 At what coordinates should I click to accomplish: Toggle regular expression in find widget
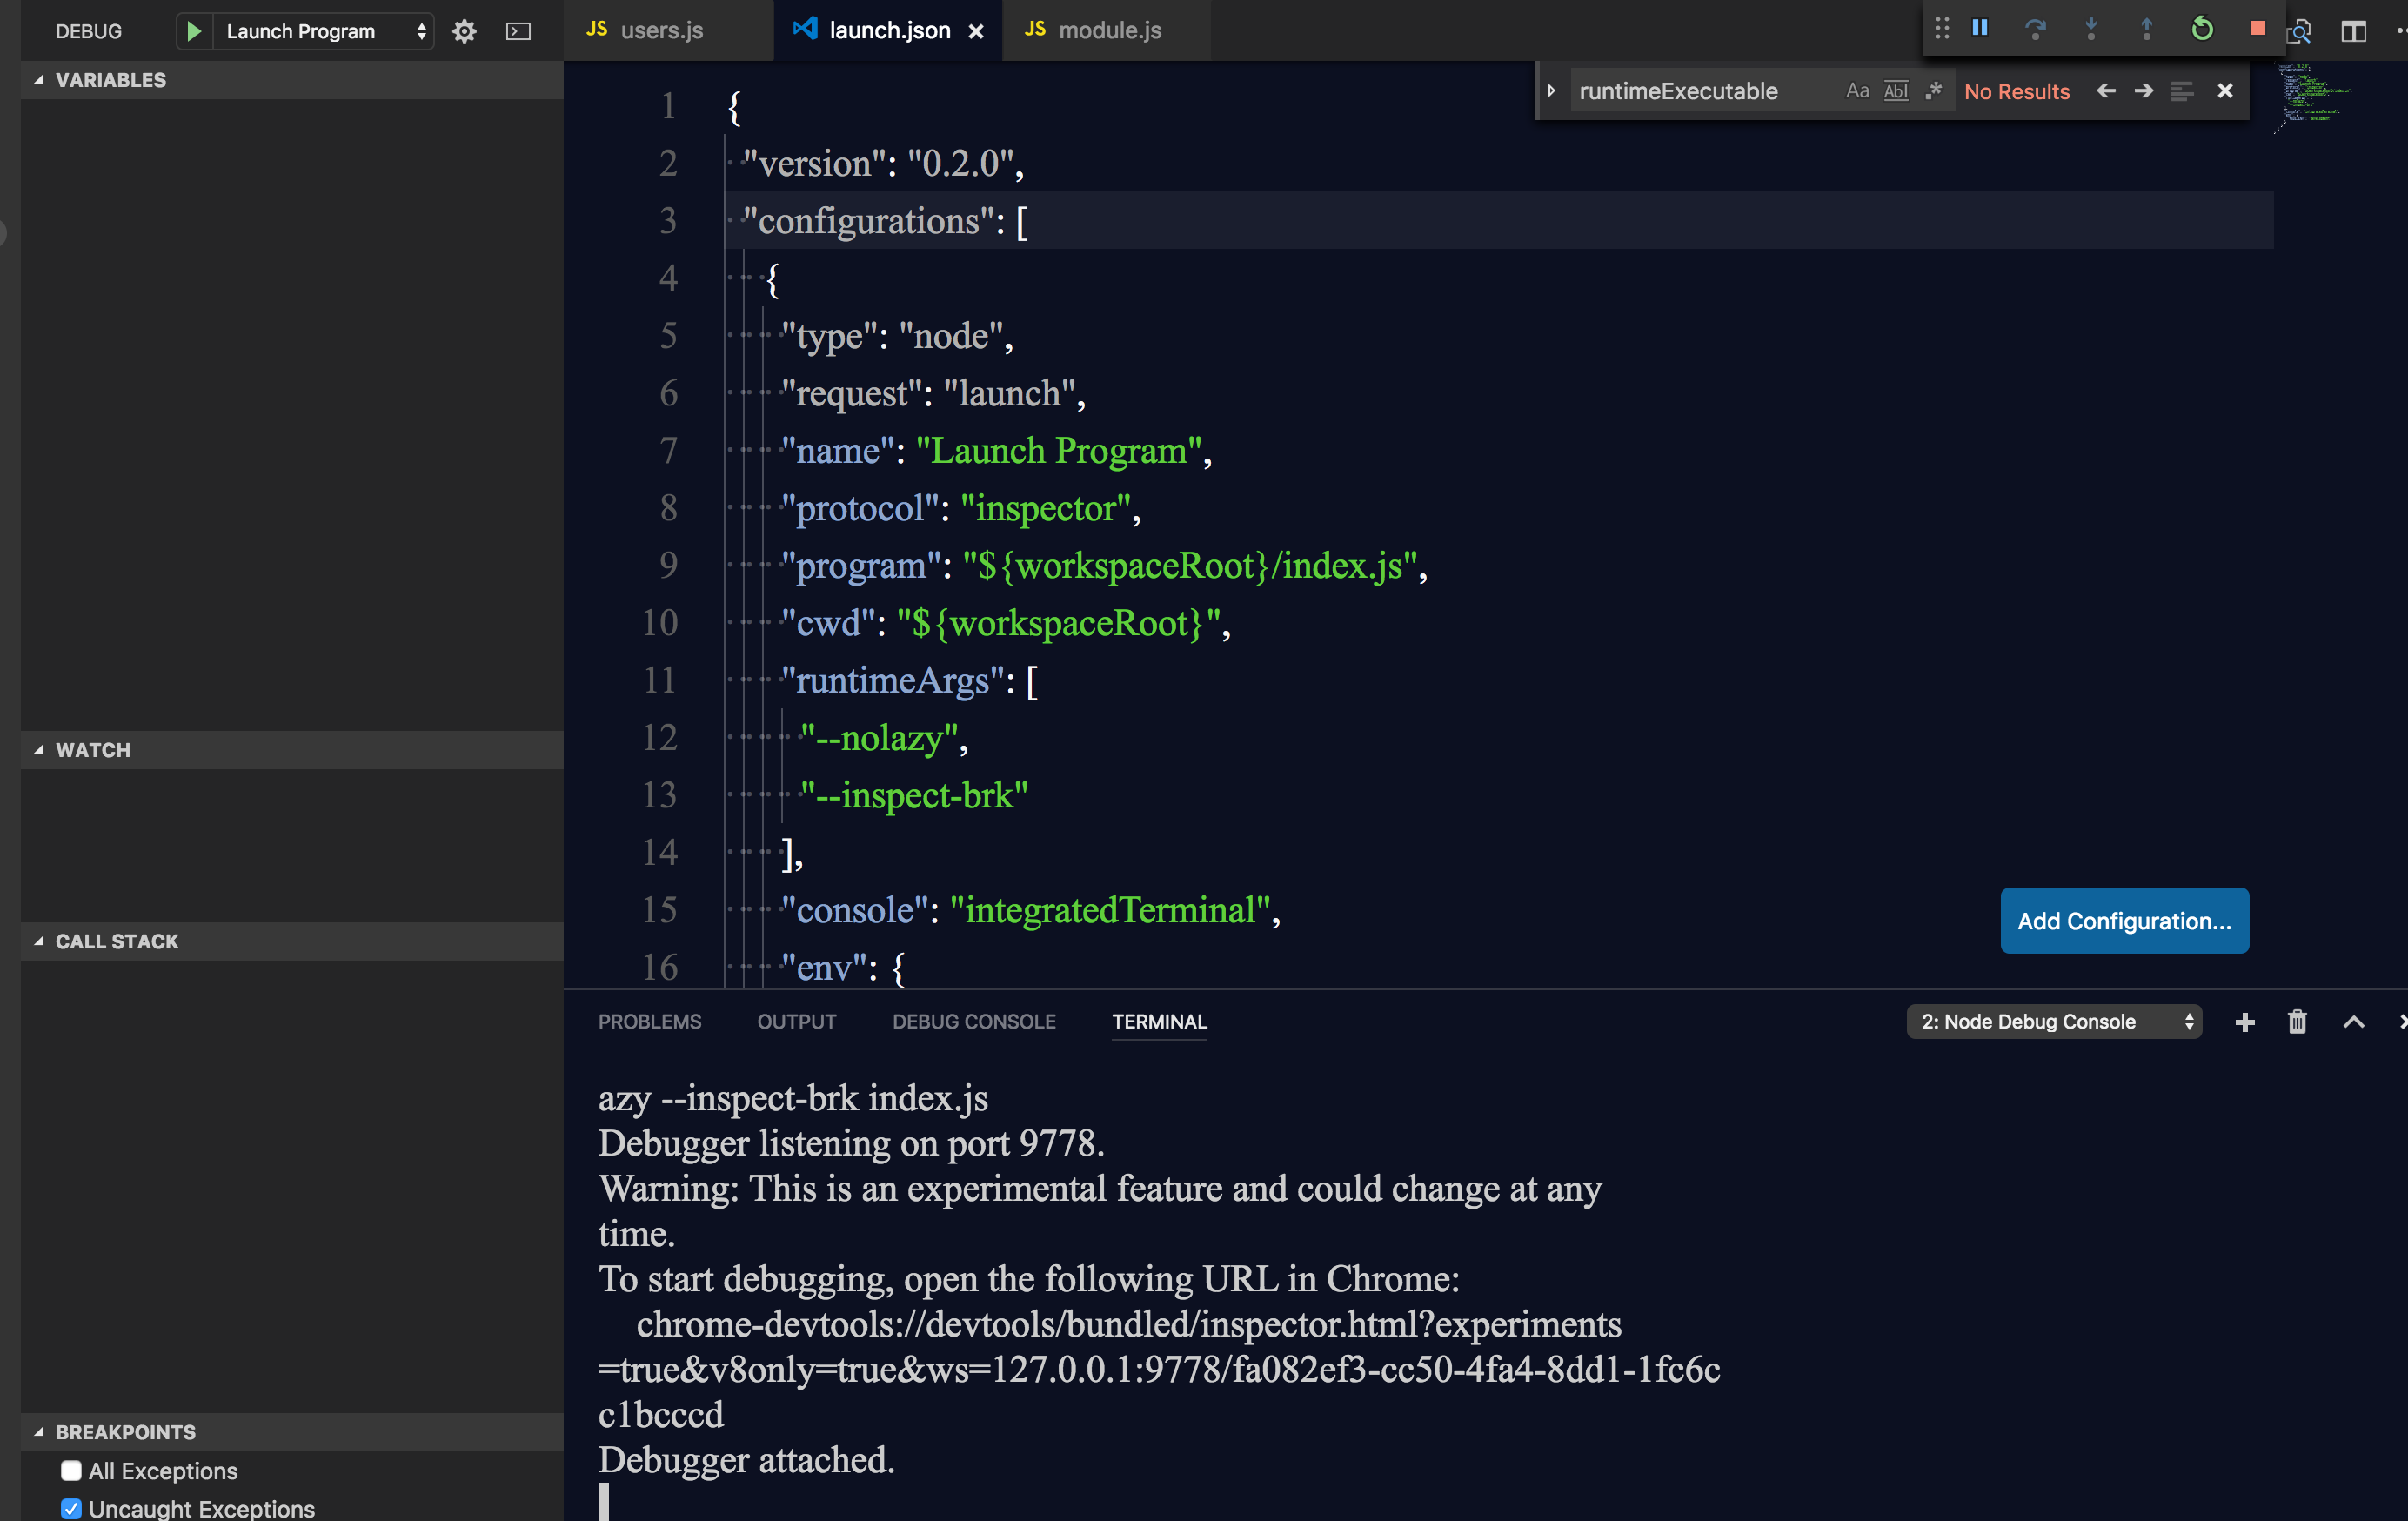[x=1933, y=91]
